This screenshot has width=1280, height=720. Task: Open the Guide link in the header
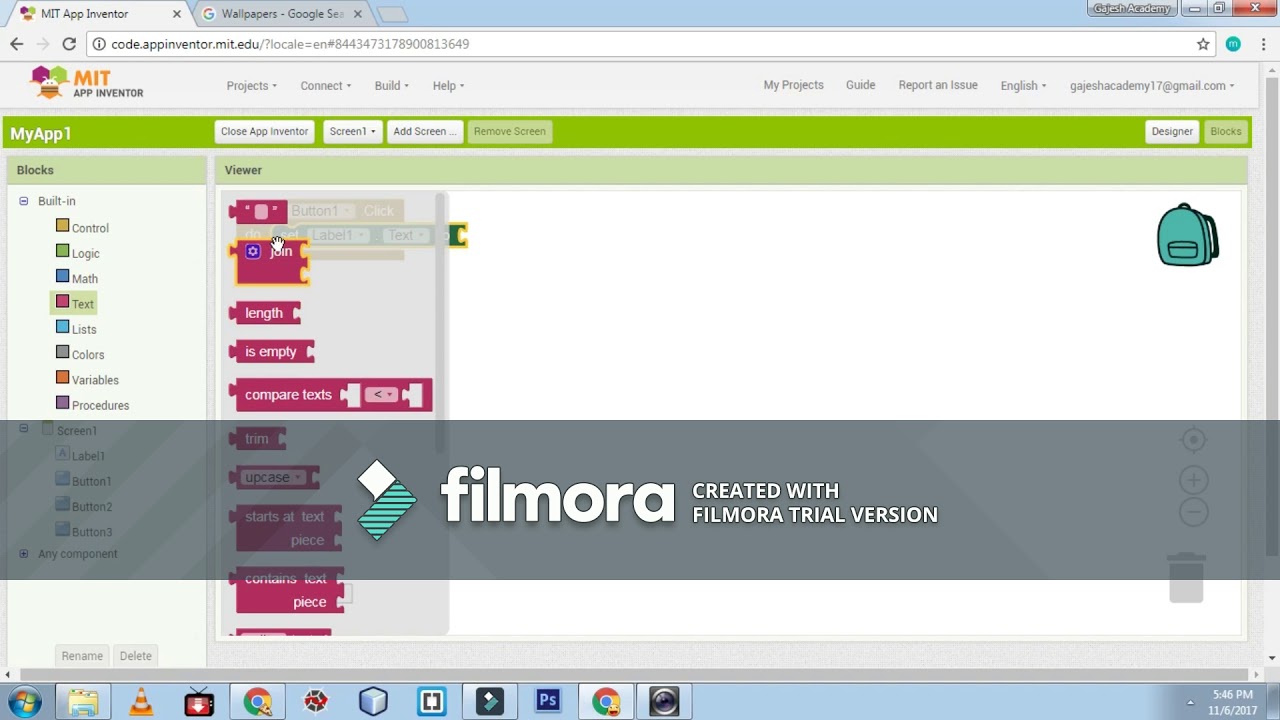[861, 85]
